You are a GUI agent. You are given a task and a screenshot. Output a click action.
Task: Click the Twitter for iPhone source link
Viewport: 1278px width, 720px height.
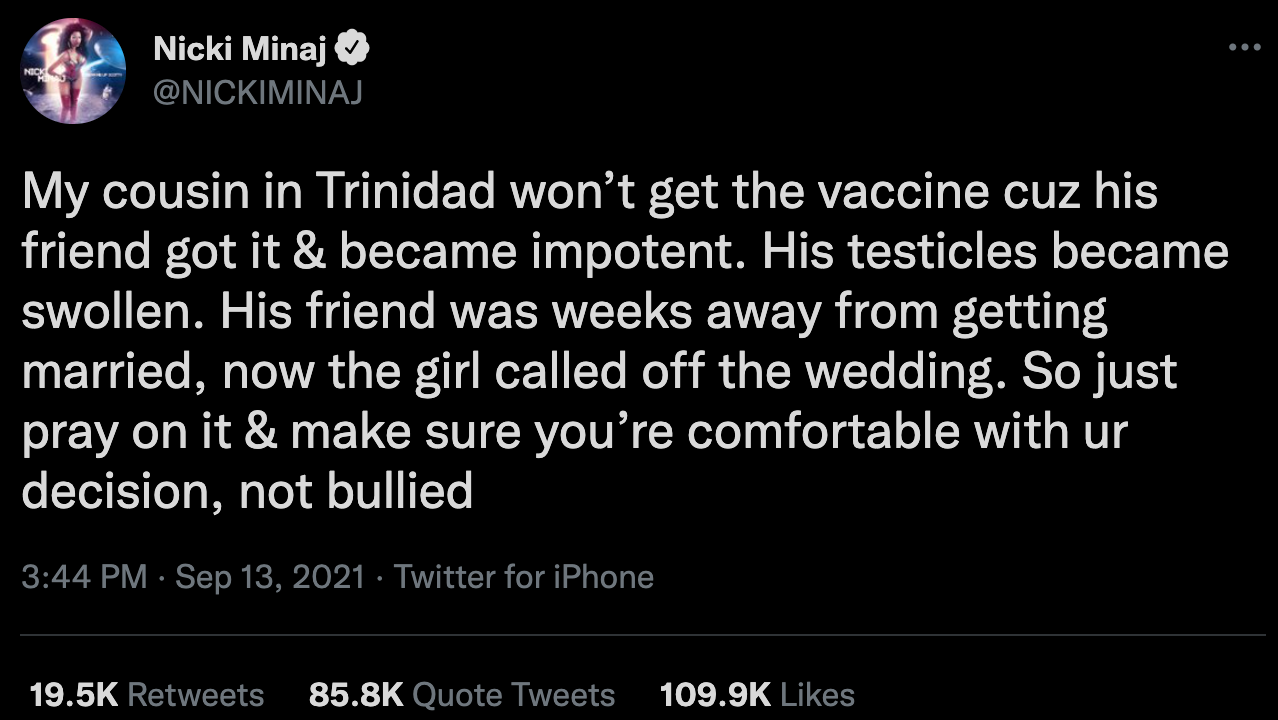(524, 577)
